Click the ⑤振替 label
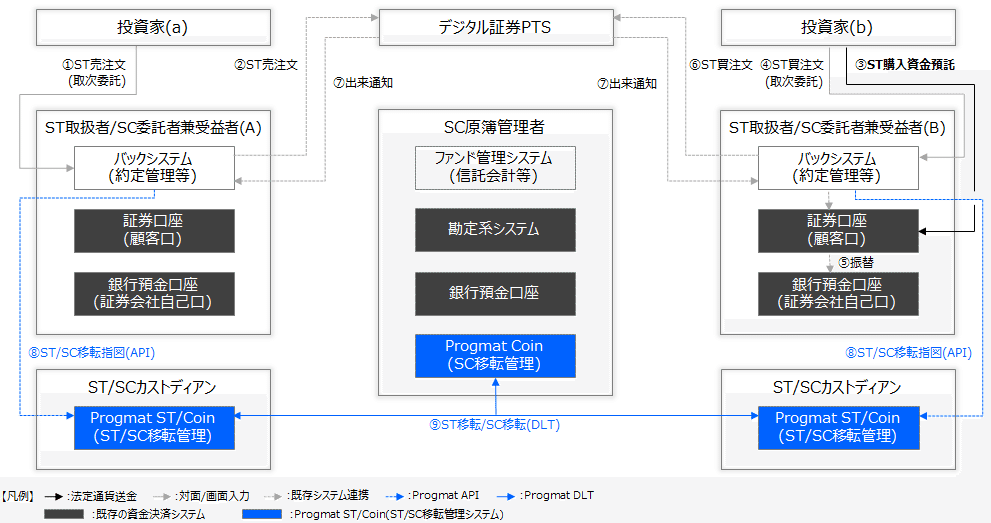The height and width of the screenshot is (523, 991). click(856, 263)
